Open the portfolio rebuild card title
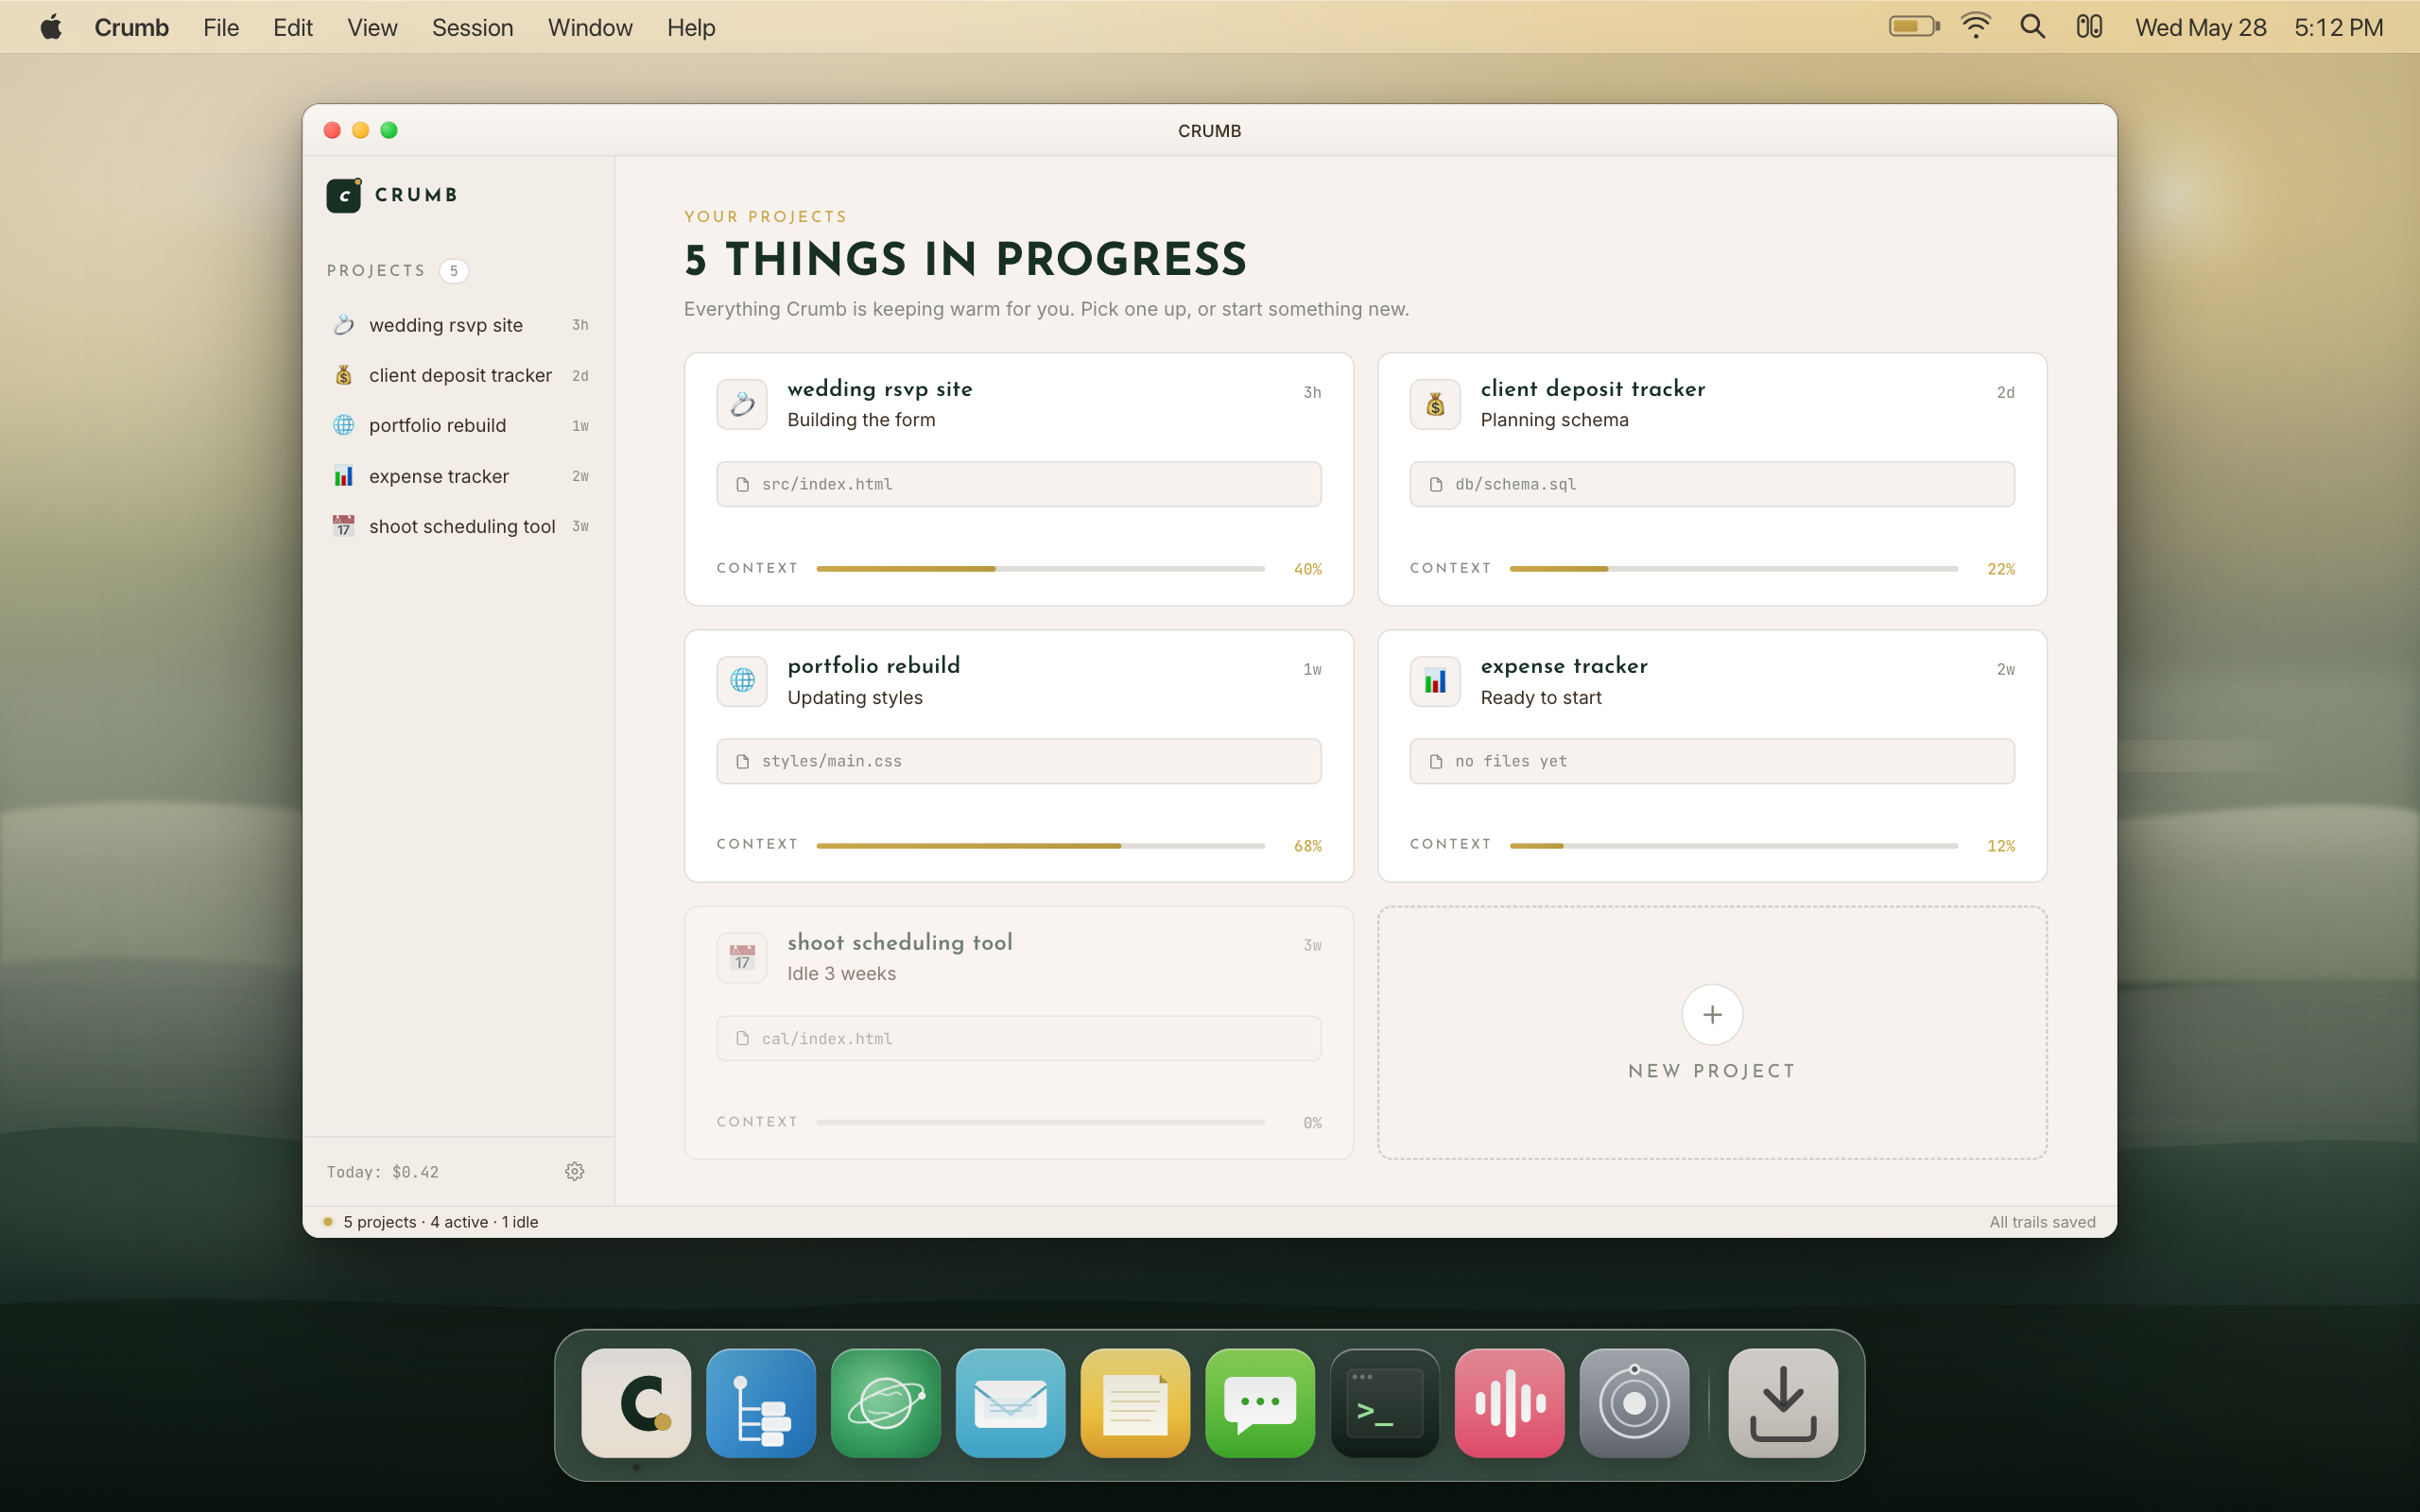This screenshot has height=1512, width=2420. tap(874, 666)
